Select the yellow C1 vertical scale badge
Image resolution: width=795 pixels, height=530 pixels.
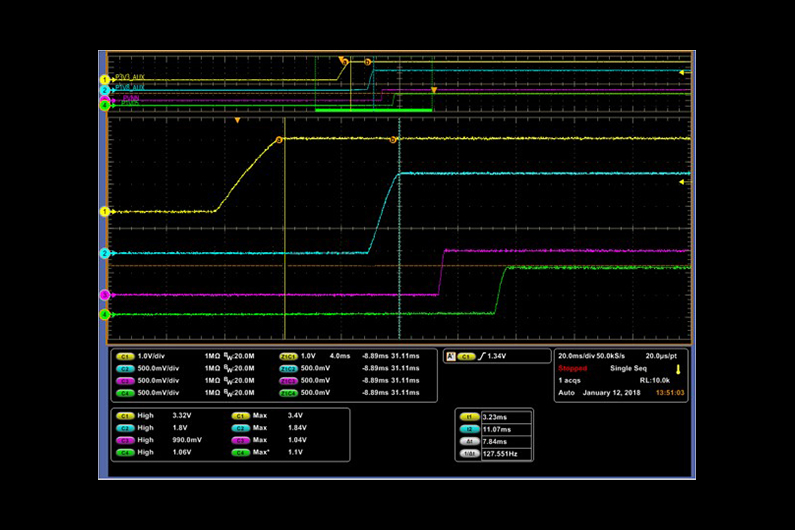[125, 357]
